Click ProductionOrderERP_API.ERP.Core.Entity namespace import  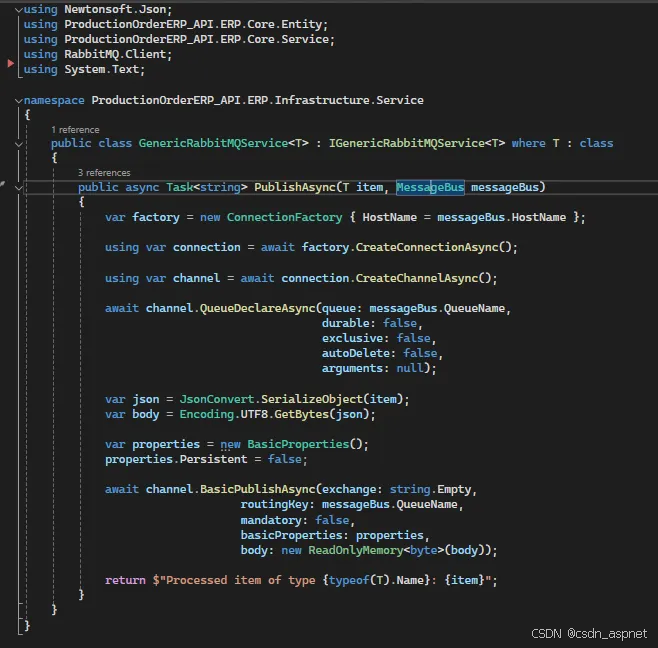[196, 24]
